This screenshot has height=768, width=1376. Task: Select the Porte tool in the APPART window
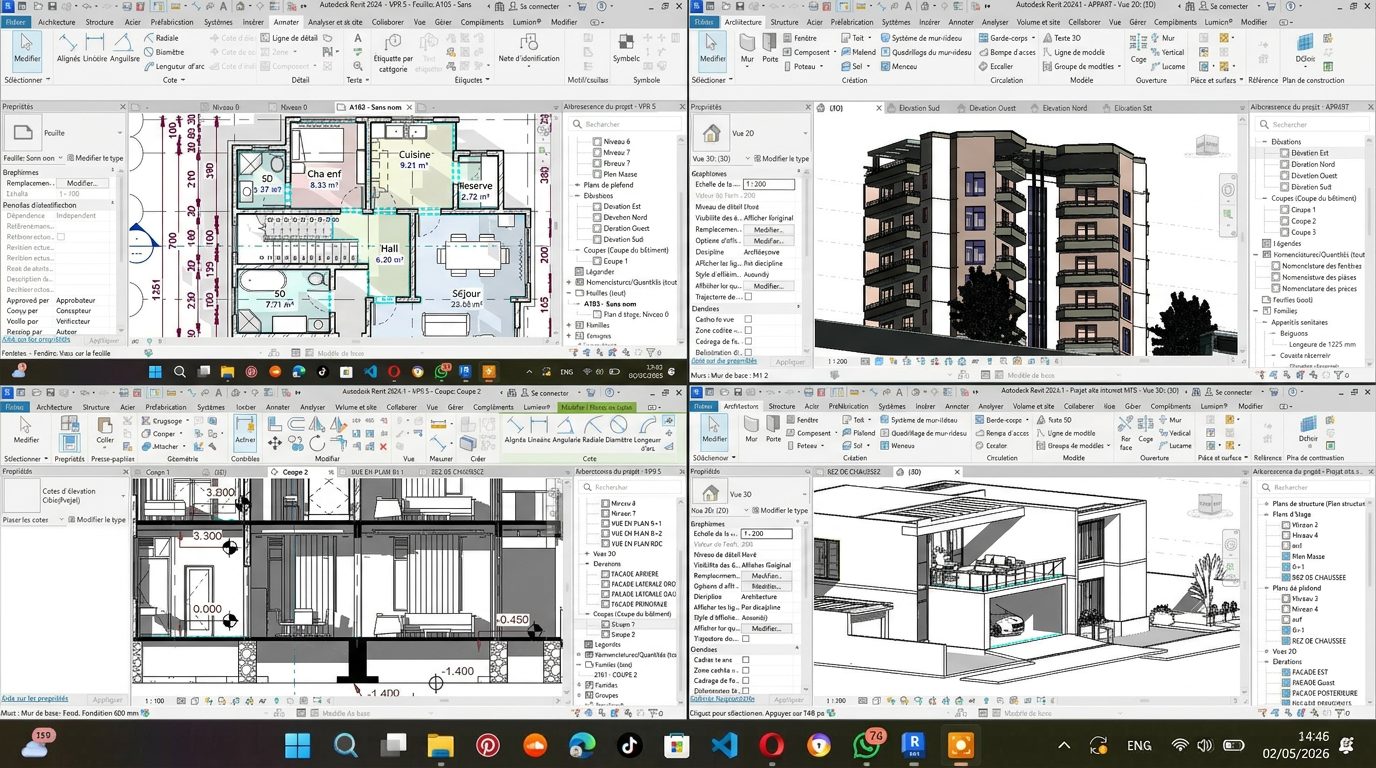(x=770, y=47)
